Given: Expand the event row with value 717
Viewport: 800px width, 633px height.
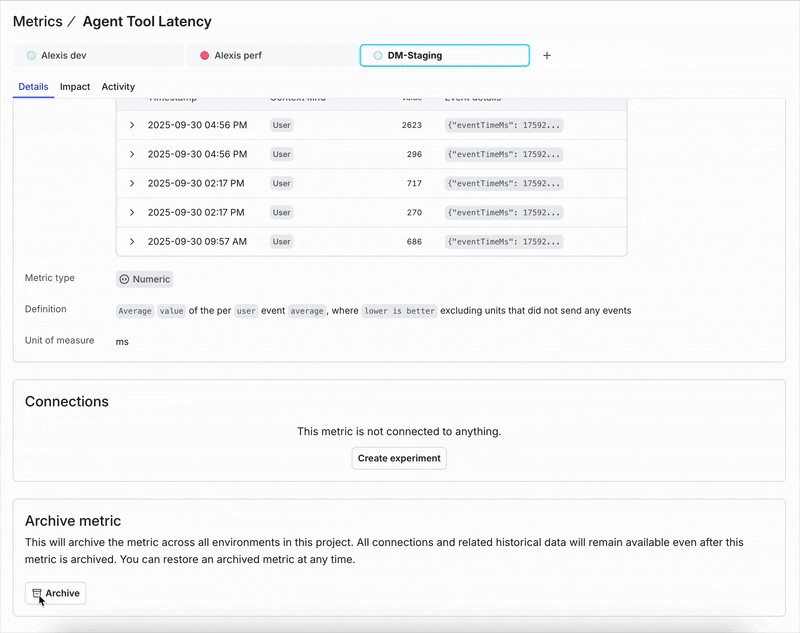Looking at the screenshot, I should pos(132,183).
